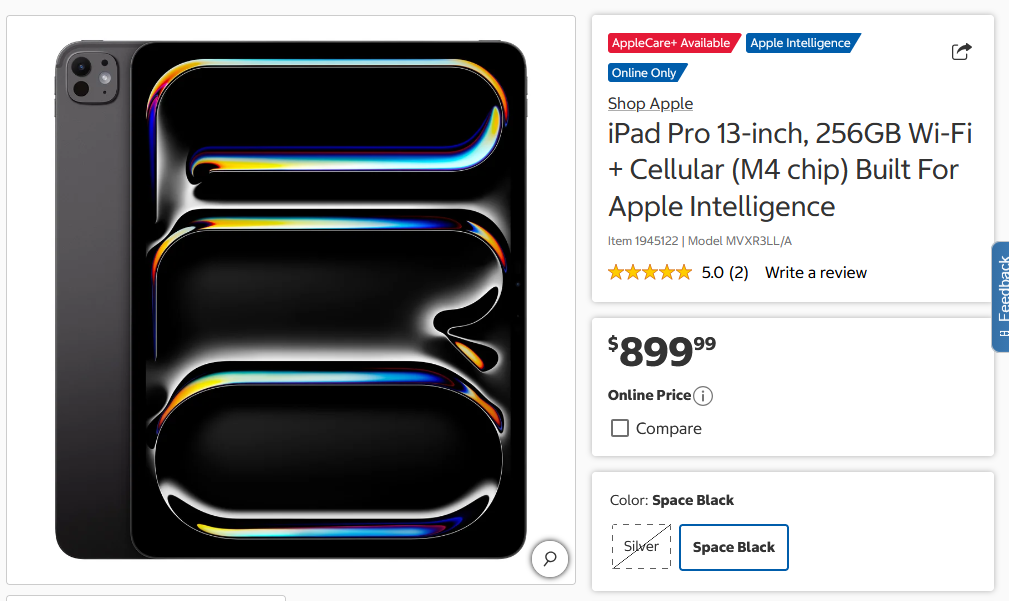Image resolution: width=1009 pixels, height=601 pixels.
Task: Click the share icon near the product title
Action: (x=961, y=51)
